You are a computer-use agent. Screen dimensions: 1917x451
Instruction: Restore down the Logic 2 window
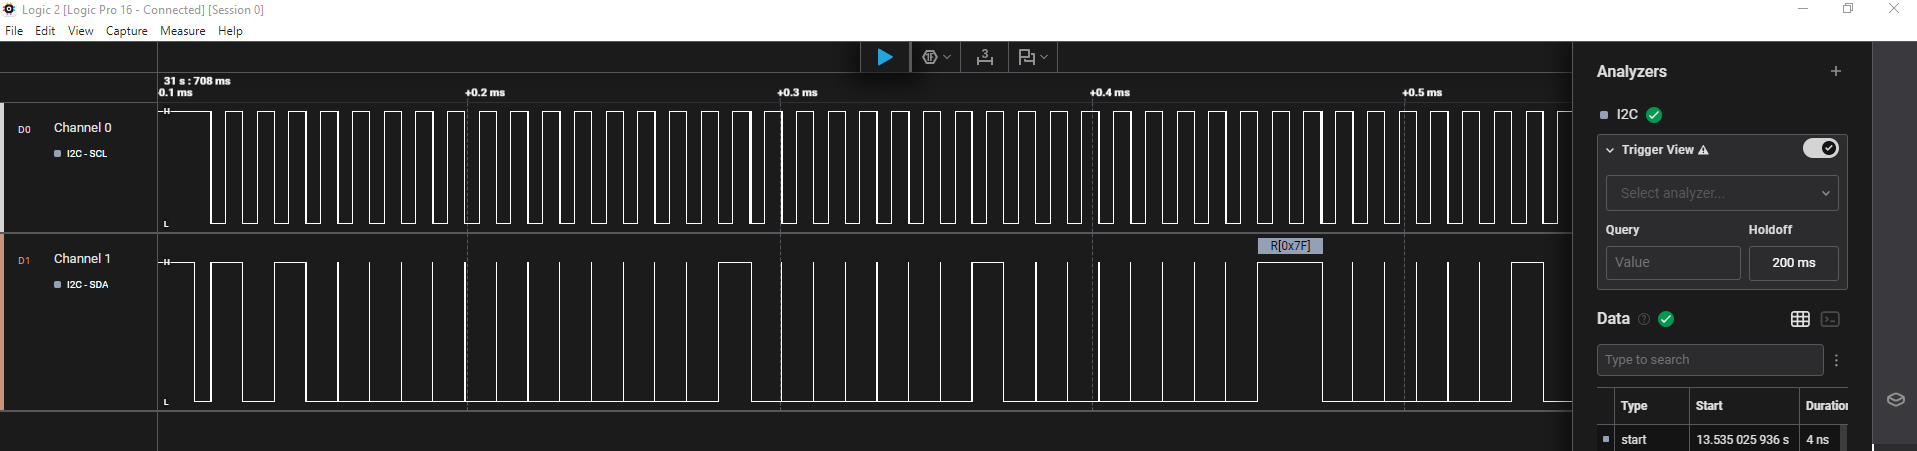(x=1848, y=9)
